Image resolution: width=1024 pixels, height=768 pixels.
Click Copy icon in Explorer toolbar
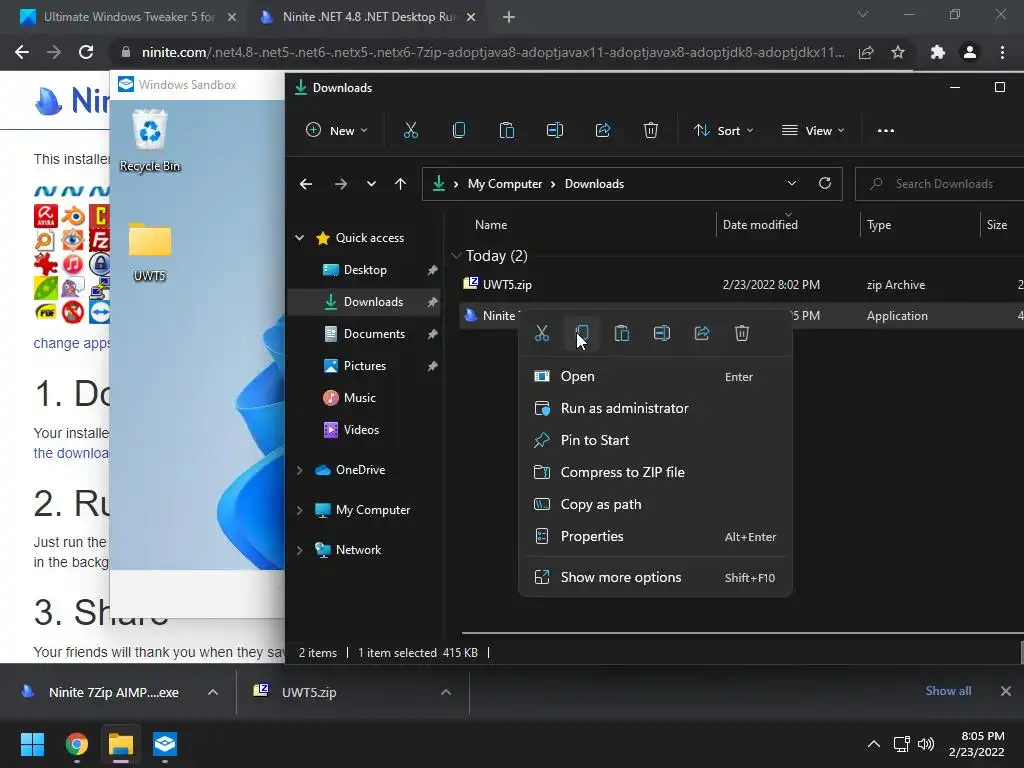(x=459, y=131)
